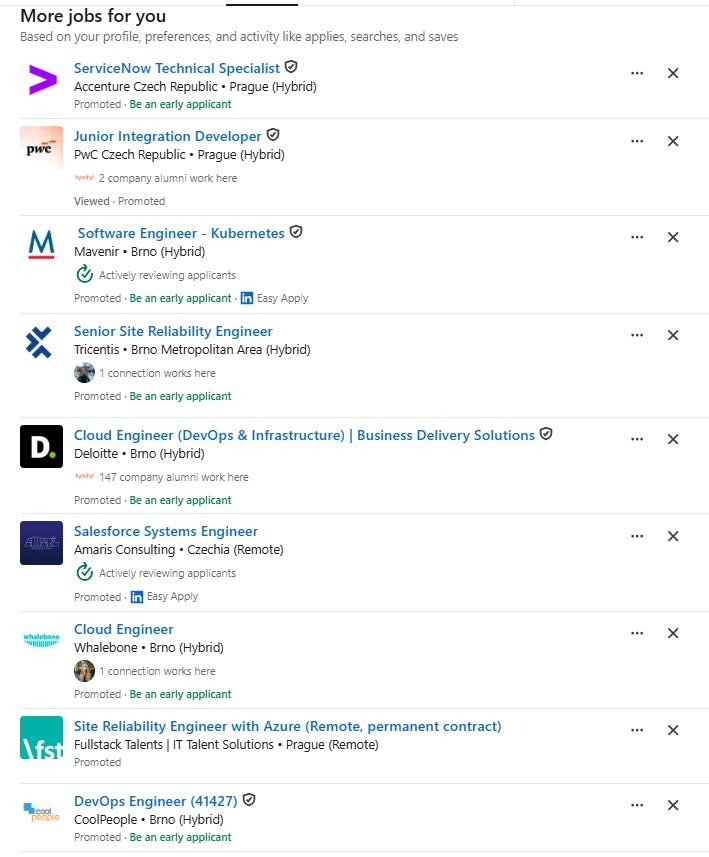This screenshot has height=857, width=709.
Task: Click the Amaris Consulting logo
Action: pyautogui.click(x=41, y=543)
